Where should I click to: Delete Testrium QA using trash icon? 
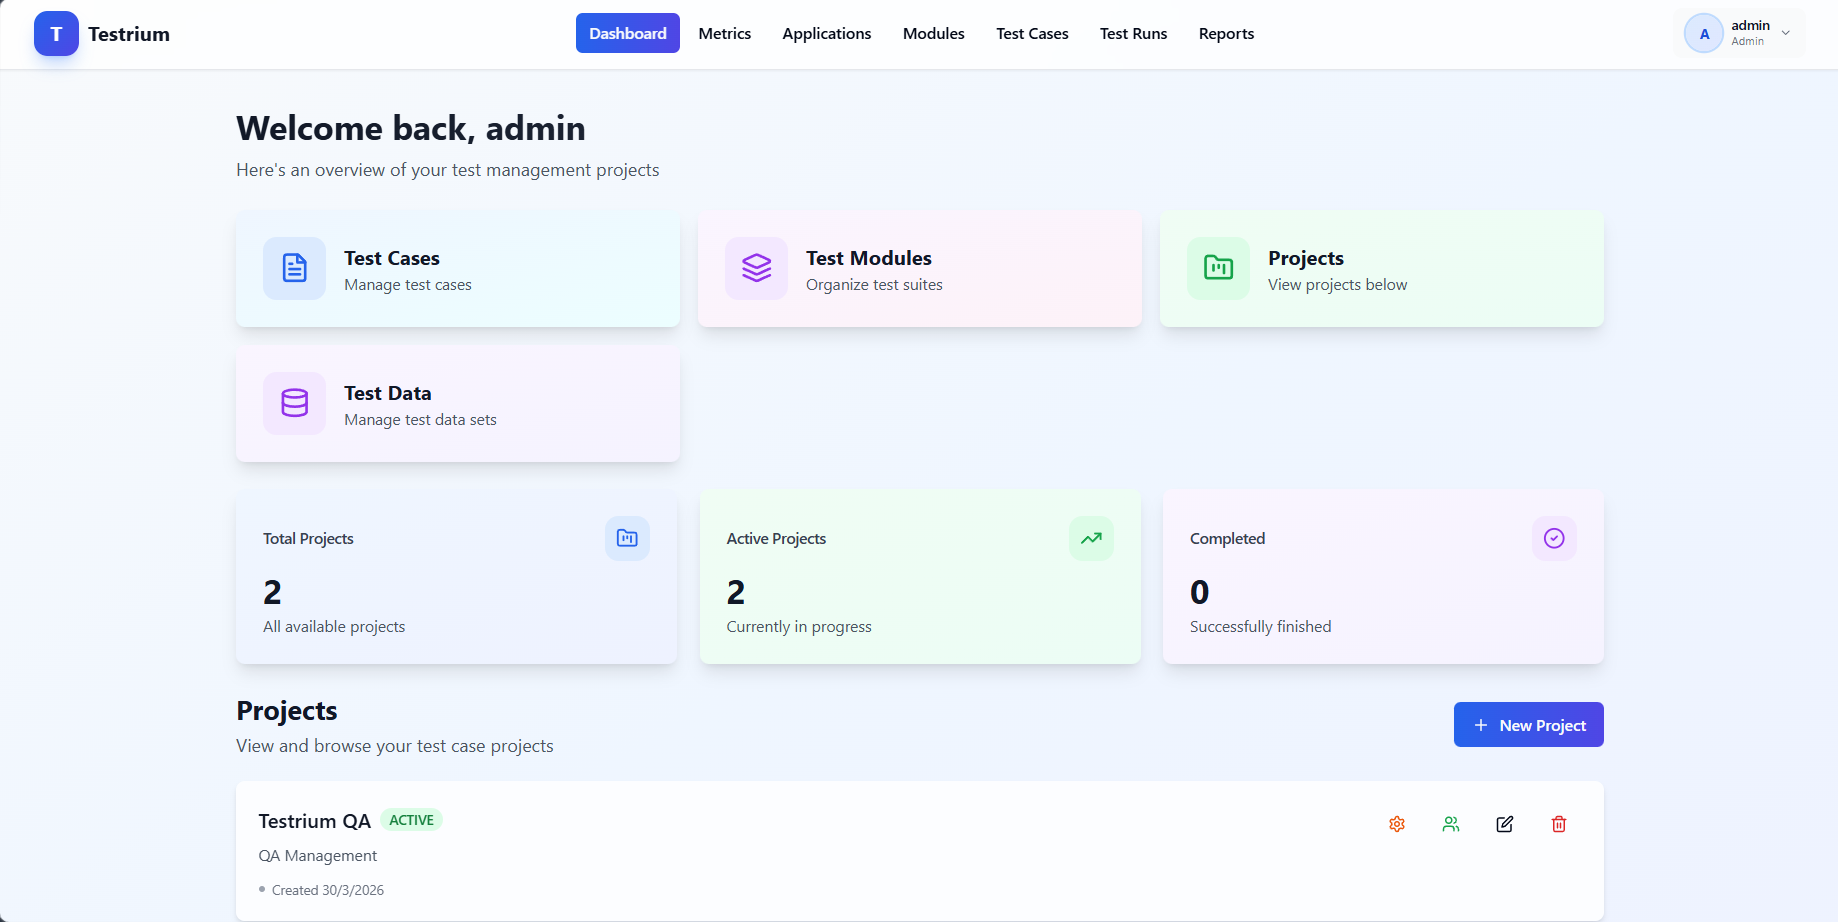point(1559,824)
